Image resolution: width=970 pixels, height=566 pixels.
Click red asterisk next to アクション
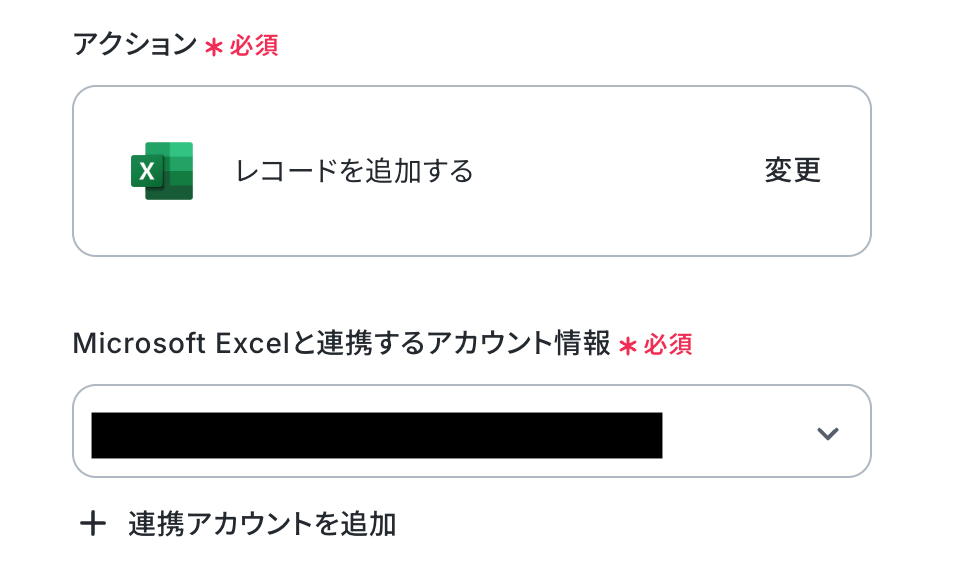(x=213, y=47)
